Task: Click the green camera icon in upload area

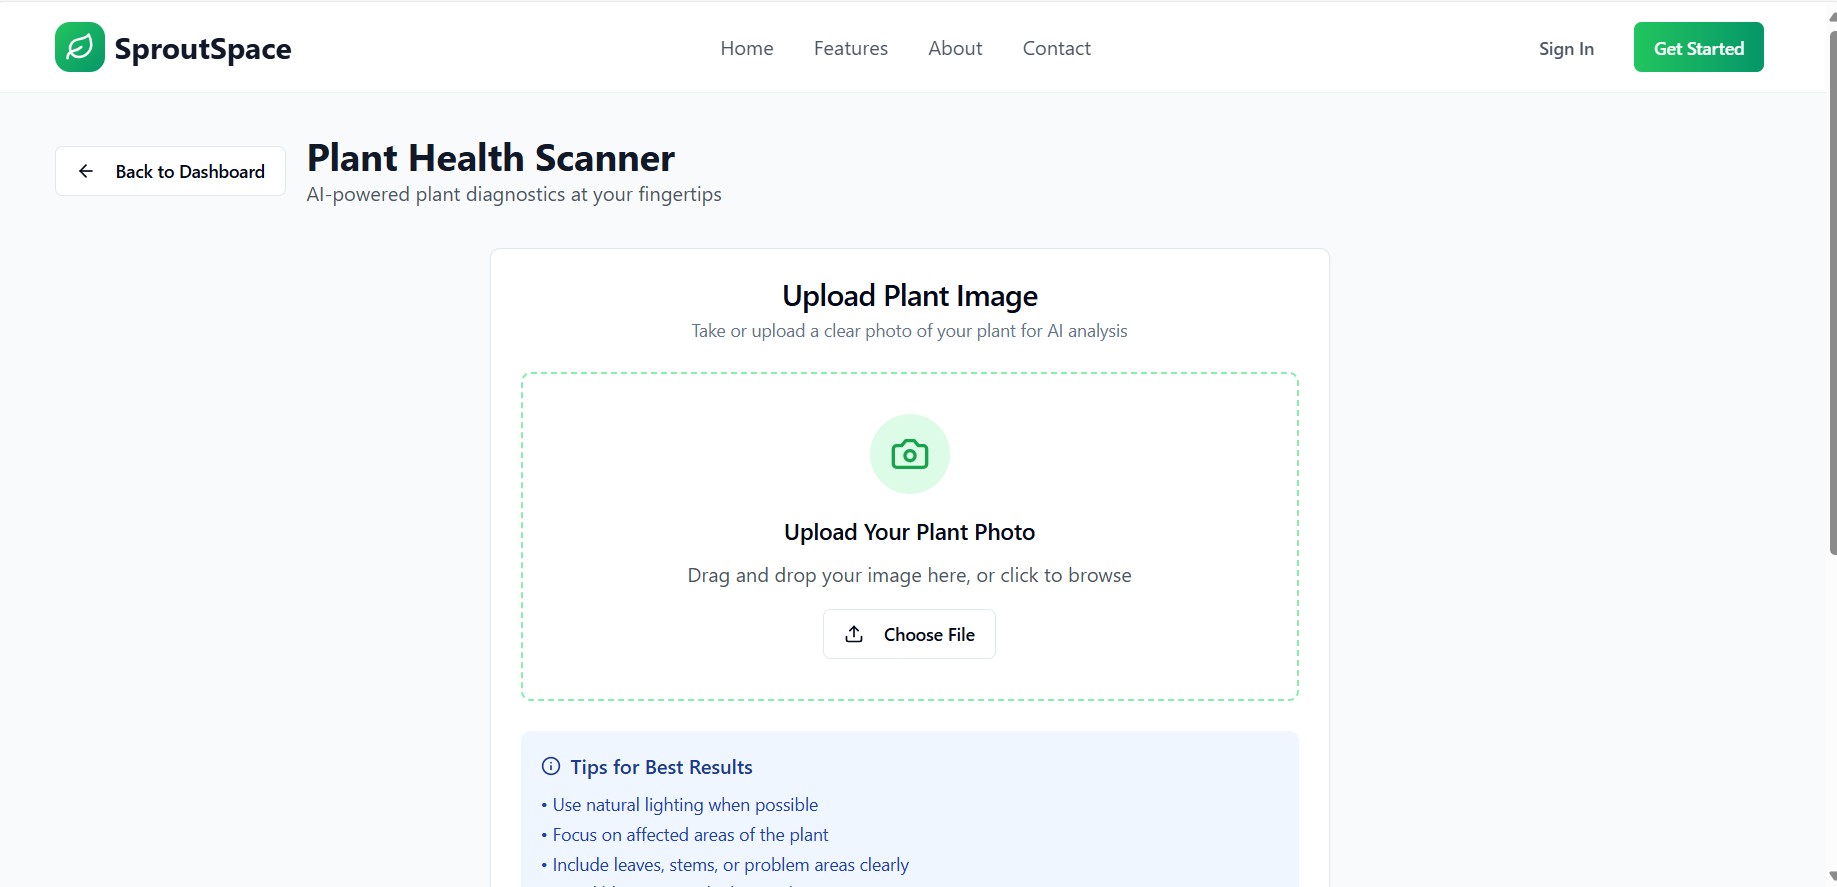Action: point(908,454)
